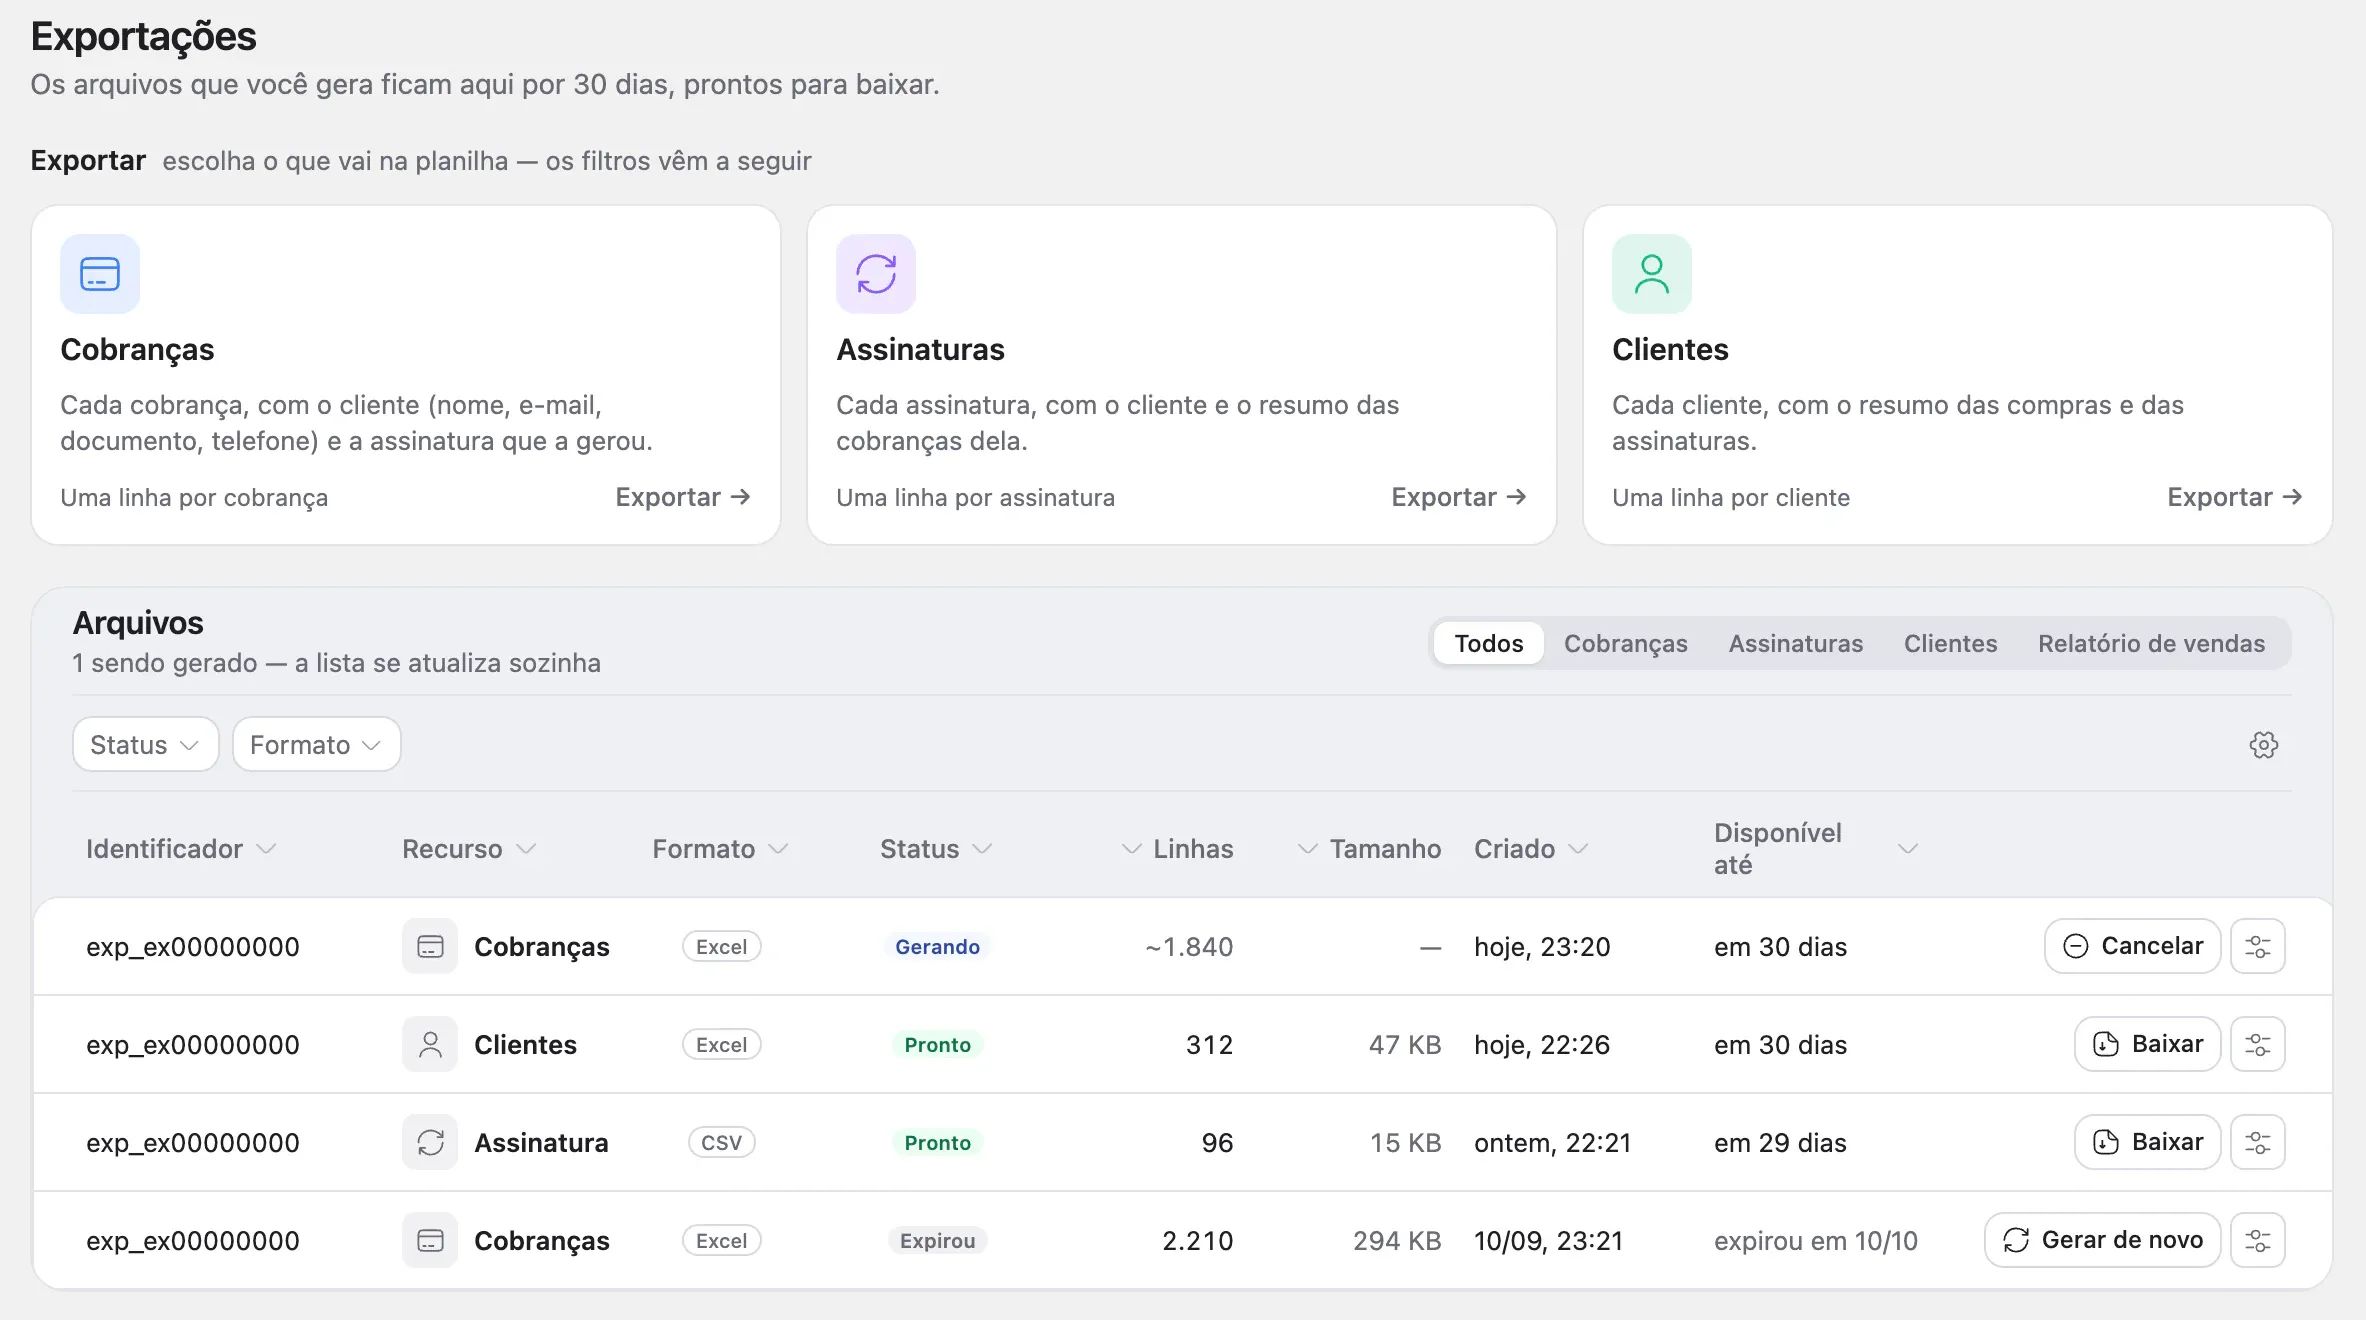Expand the Formato column header menu

click(x=720, y=849)
